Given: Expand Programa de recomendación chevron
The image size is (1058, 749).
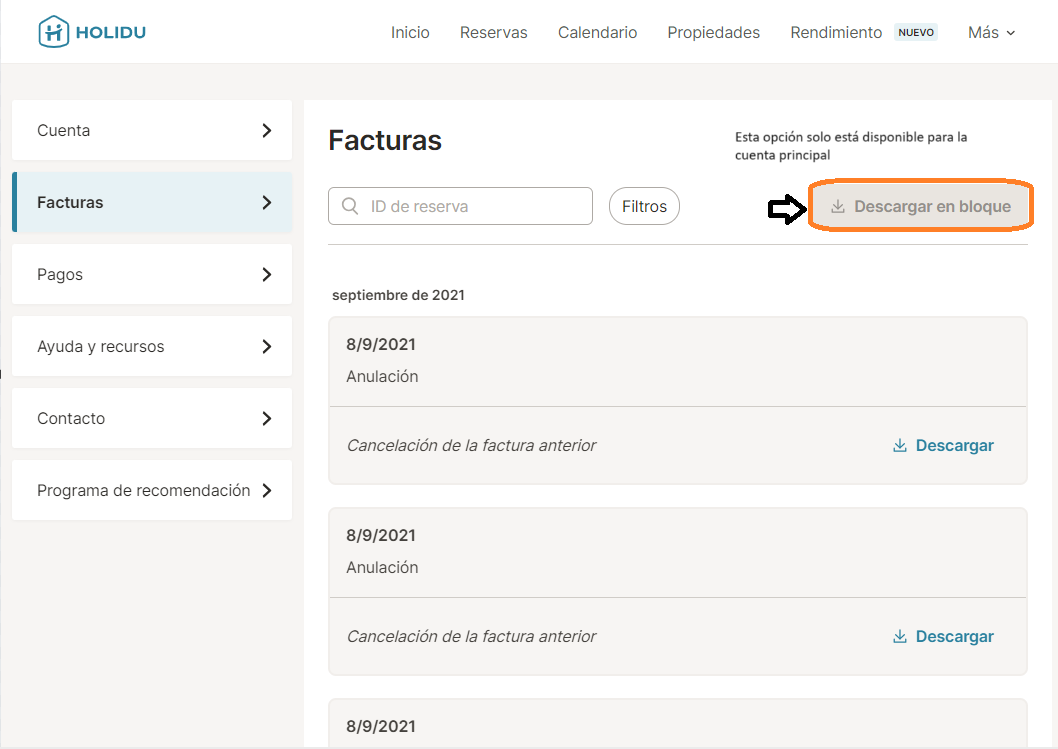Looking at the screenshot, I should tap(266, 490).
